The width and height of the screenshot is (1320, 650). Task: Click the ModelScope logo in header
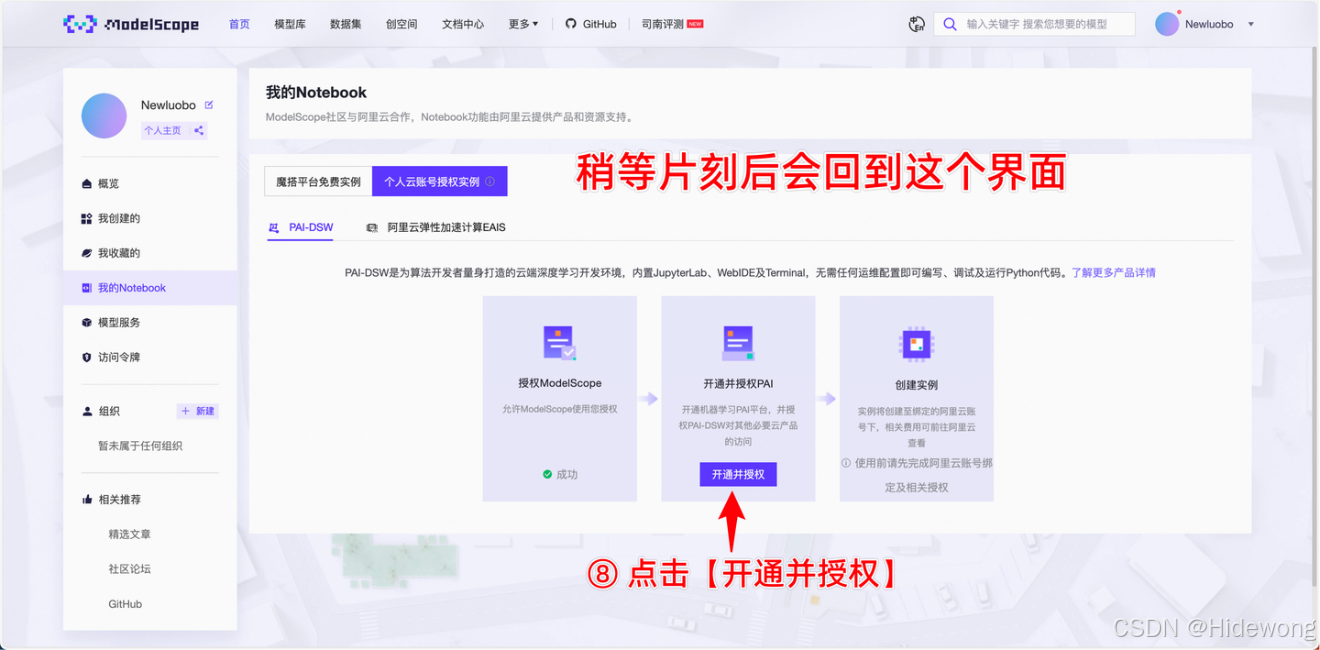(x=131, y=24)
